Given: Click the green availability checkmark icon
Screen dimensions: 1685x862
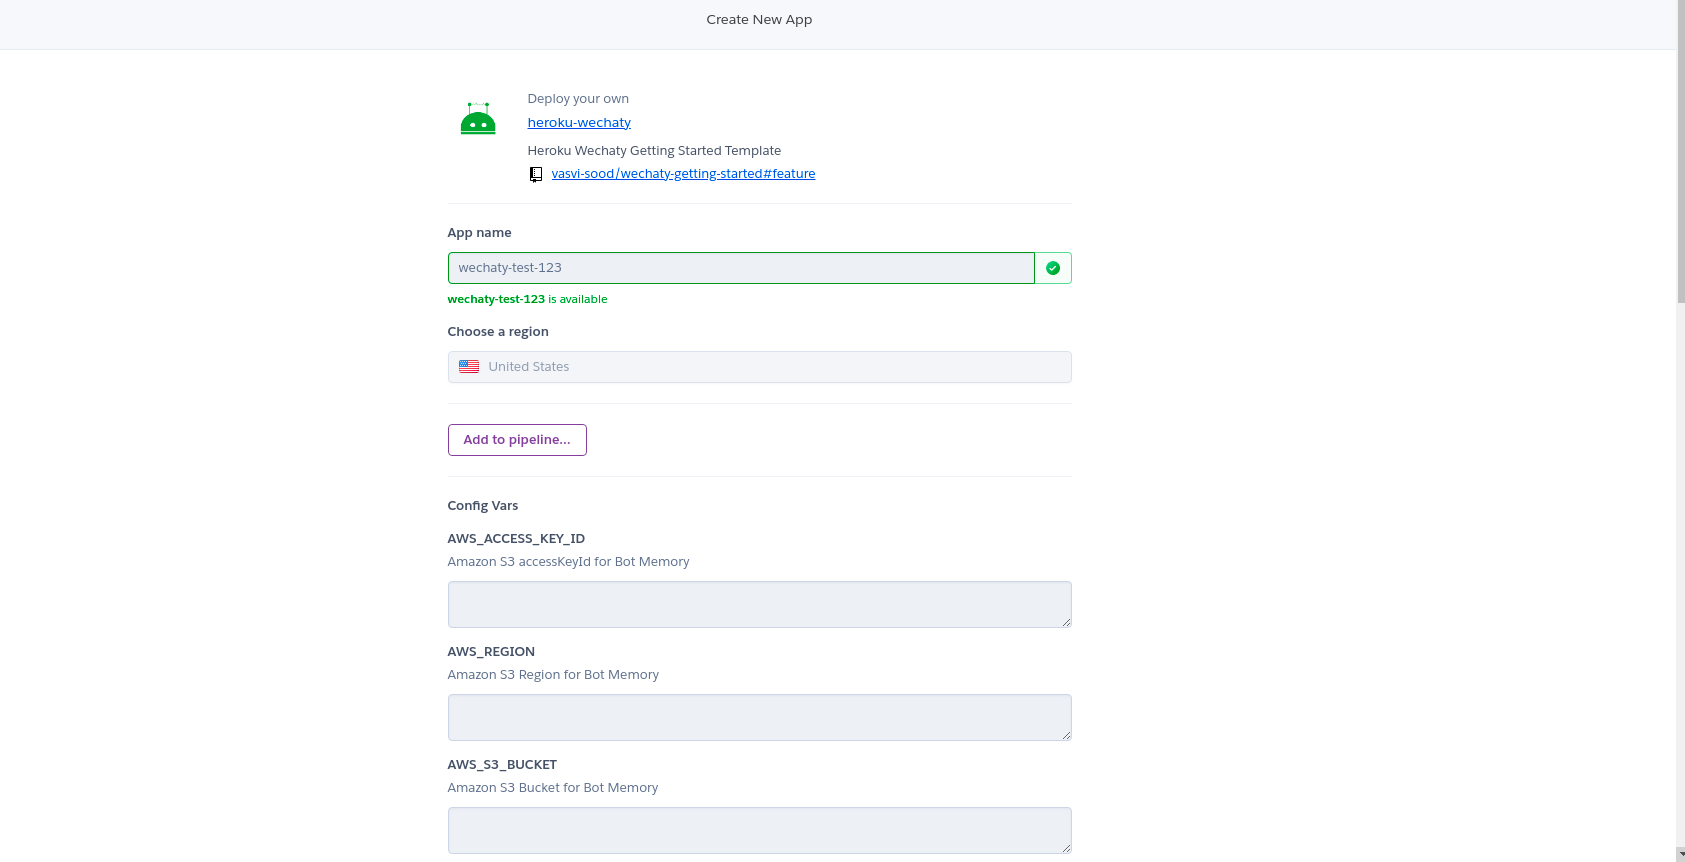Looking at the screenshot, I should (x=1052, y=268).
